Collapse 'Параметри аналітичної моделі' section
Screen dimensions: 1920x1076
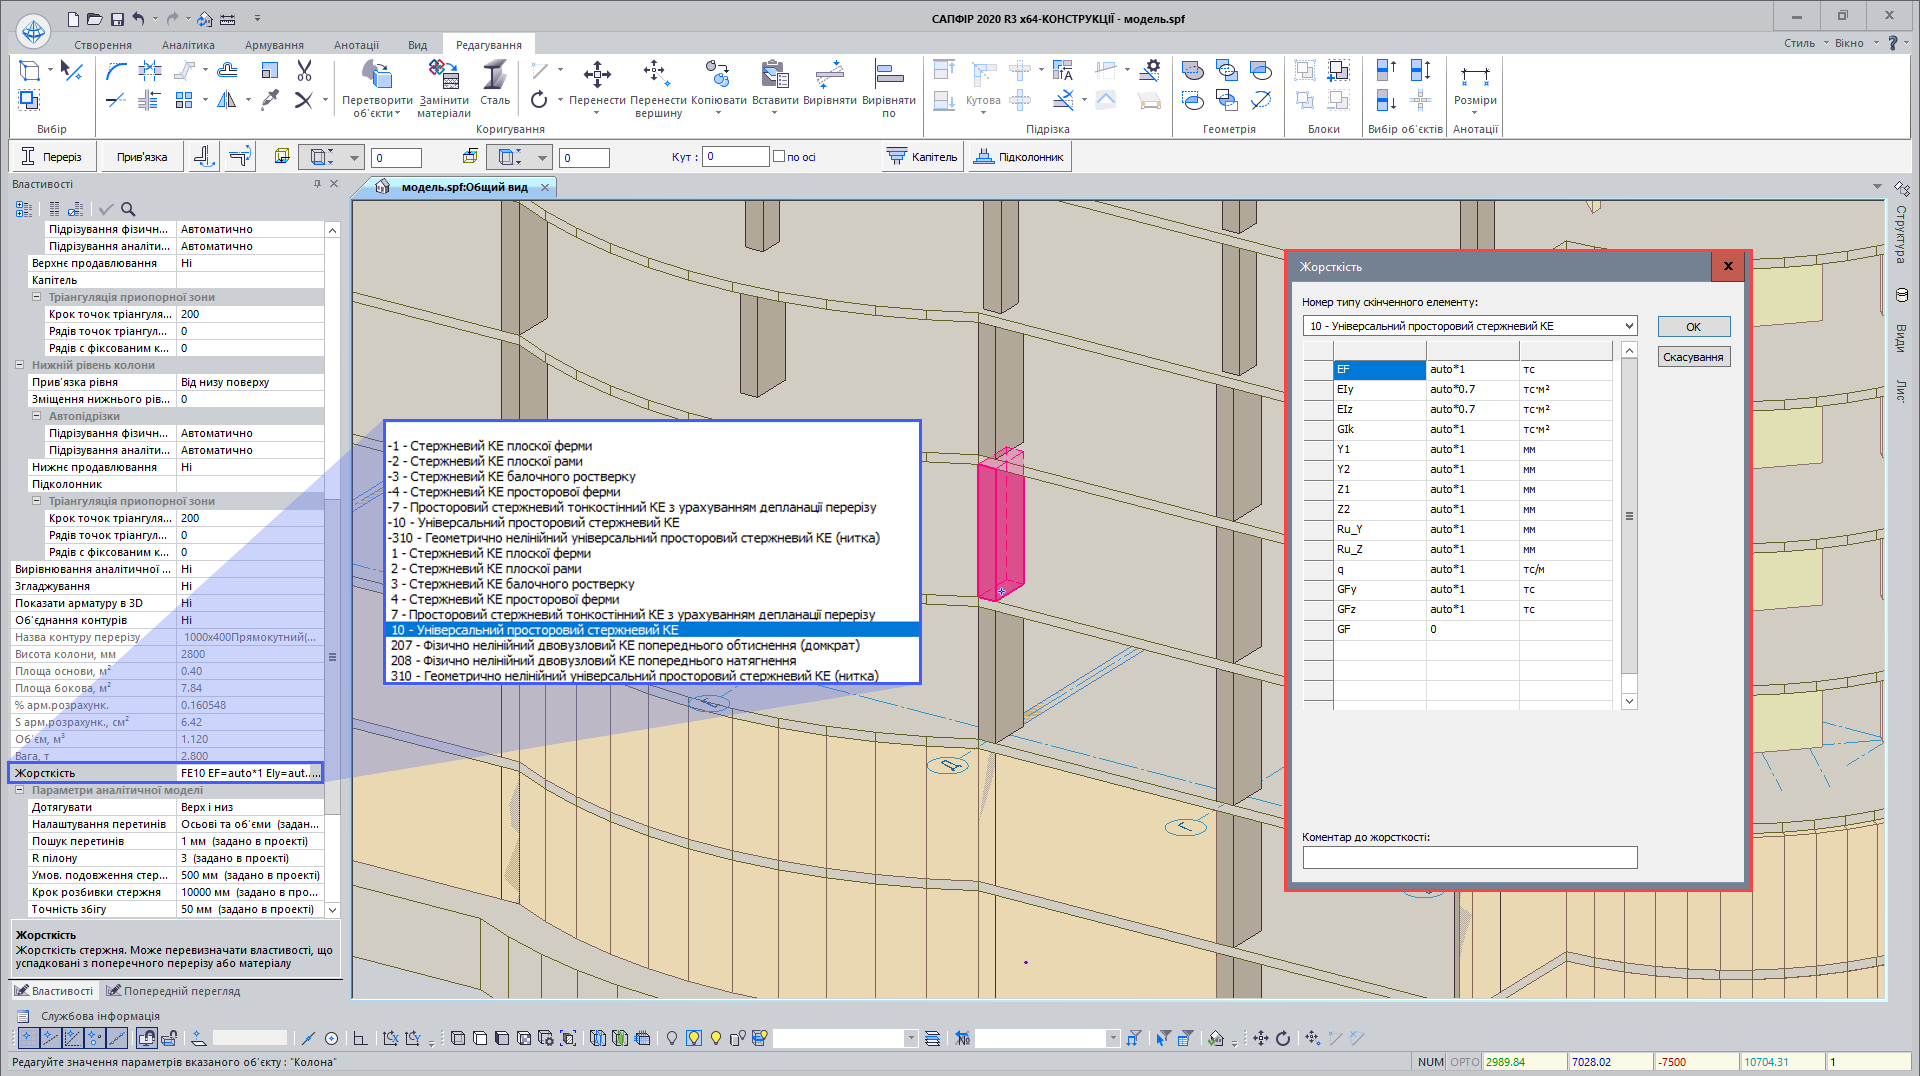[19, 790]
